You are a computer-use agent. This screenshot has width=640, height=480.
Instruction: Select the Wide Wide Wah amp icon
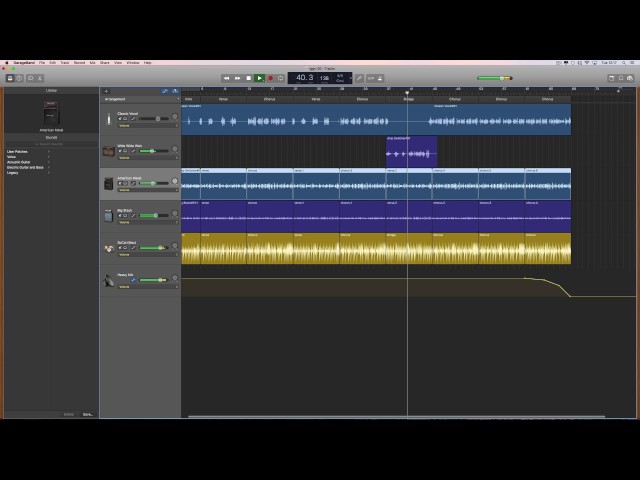tap(109, 151)
